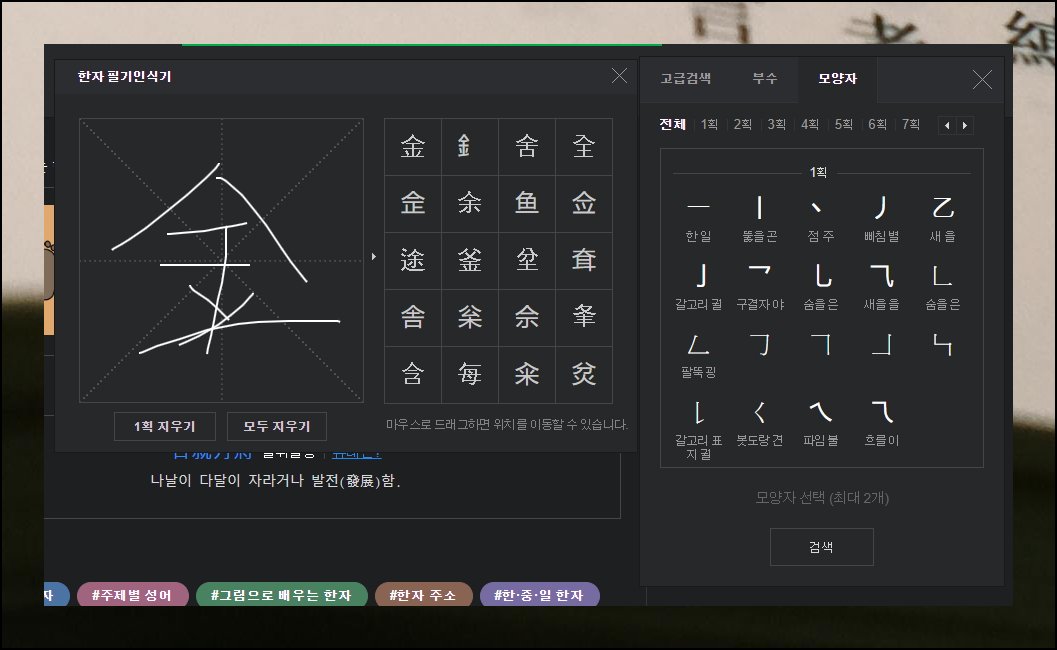Pick the 삐침 별 stroke shape
The height and width of the screenshot is (650, 1057).
(x=881, y=218)
